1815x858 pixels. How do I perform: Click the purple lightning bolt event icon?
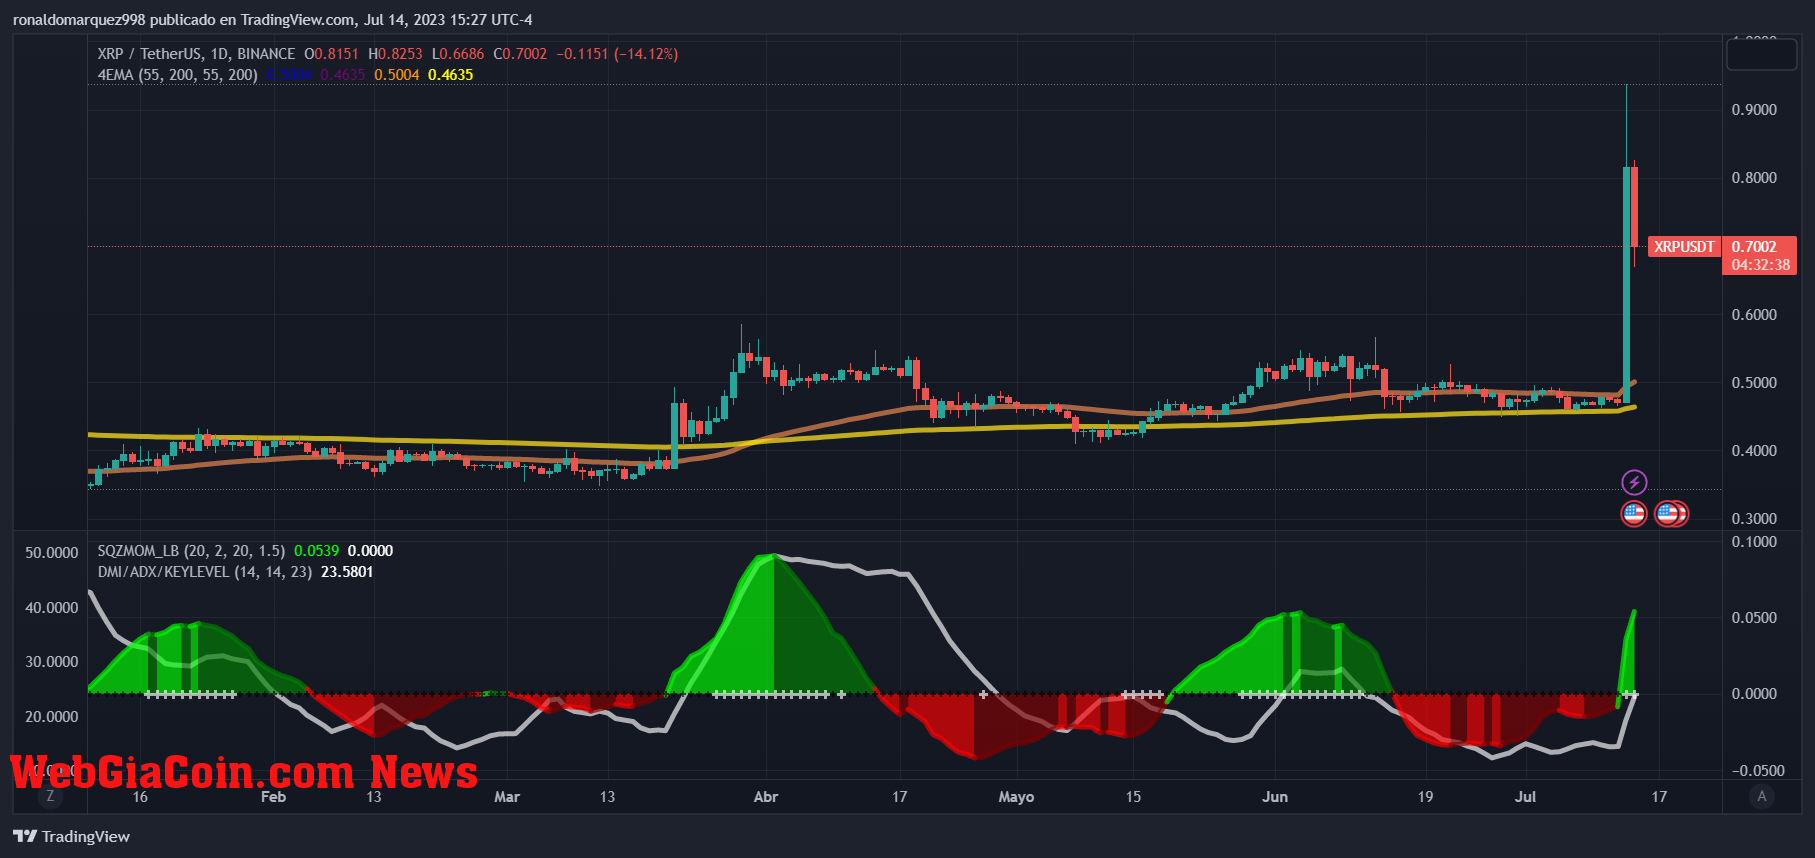point(1634,483)
